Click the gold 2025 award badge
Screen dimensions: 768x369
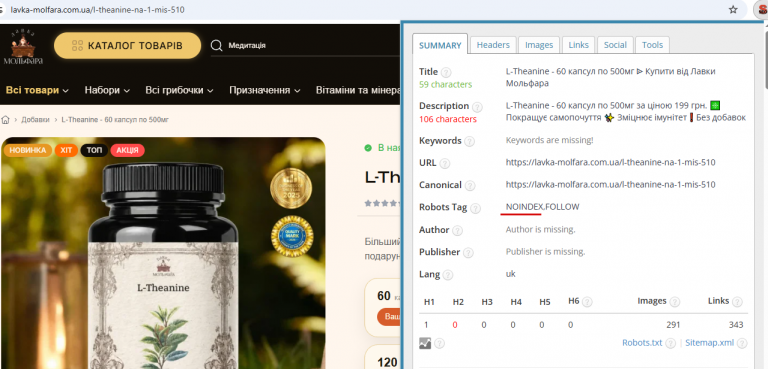click(291, 188)
